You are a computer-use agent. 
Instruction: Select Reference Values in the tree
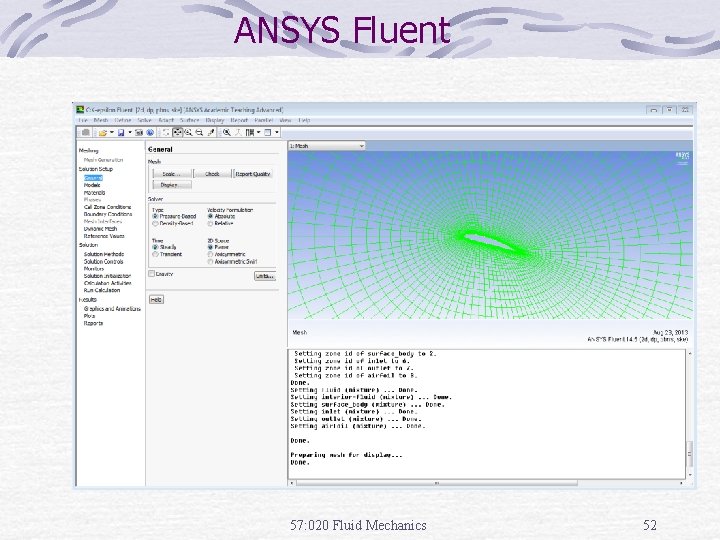click(x=104, y=236)
